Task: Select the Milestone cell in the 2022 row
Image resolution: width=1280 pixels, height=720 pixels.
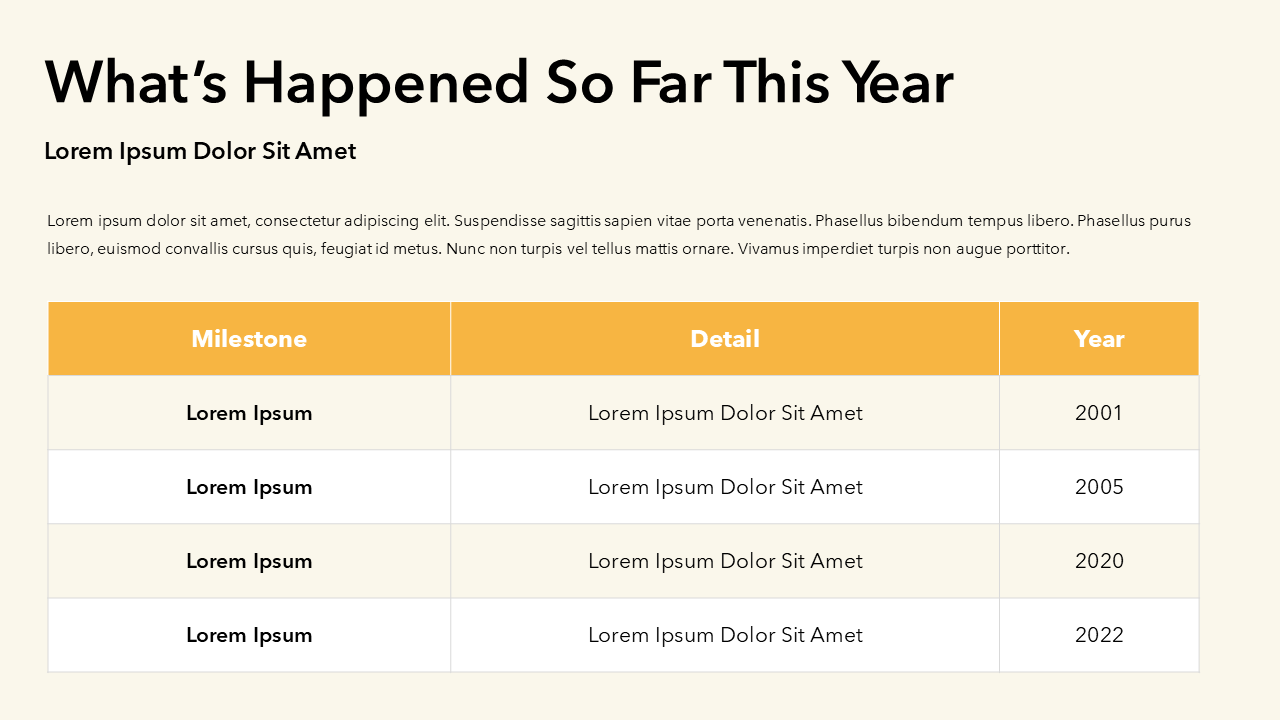Action: tap(249, 635)
